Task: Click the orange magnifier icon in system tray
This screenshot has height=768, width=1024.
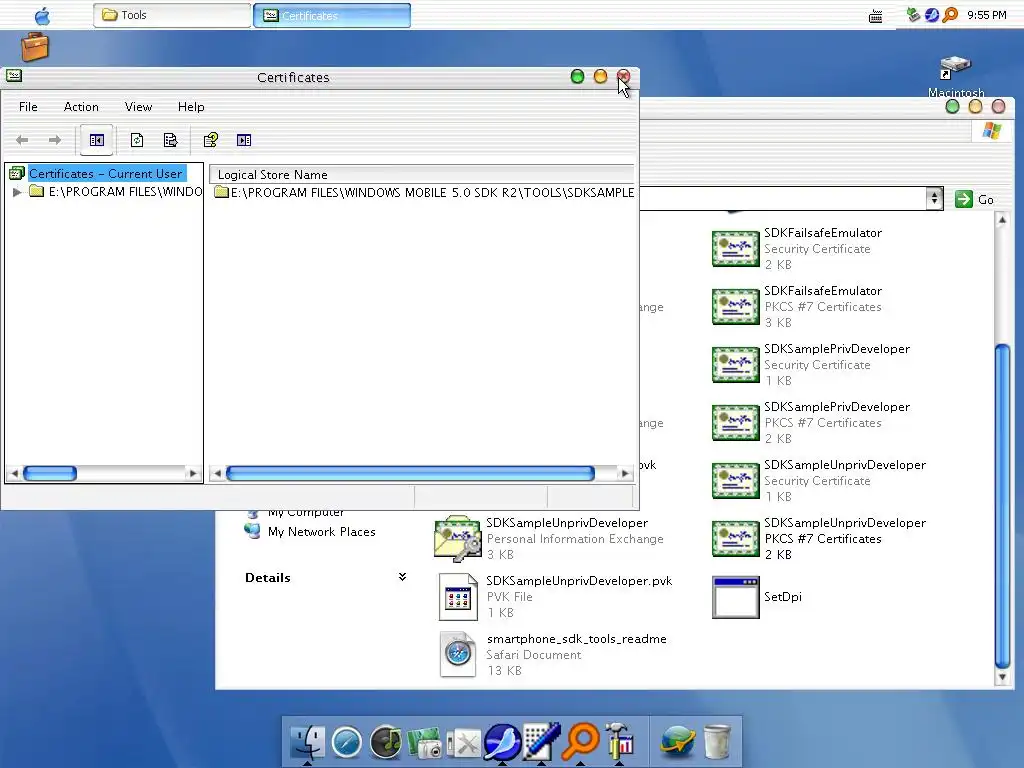Action: (x=950, y=14)
